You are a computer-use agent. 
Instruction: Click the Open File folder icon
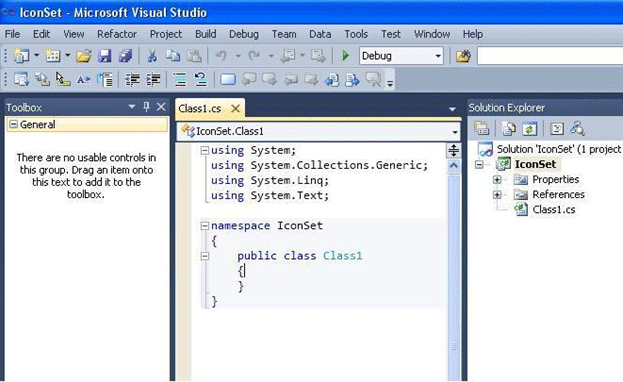pos(83,56)
